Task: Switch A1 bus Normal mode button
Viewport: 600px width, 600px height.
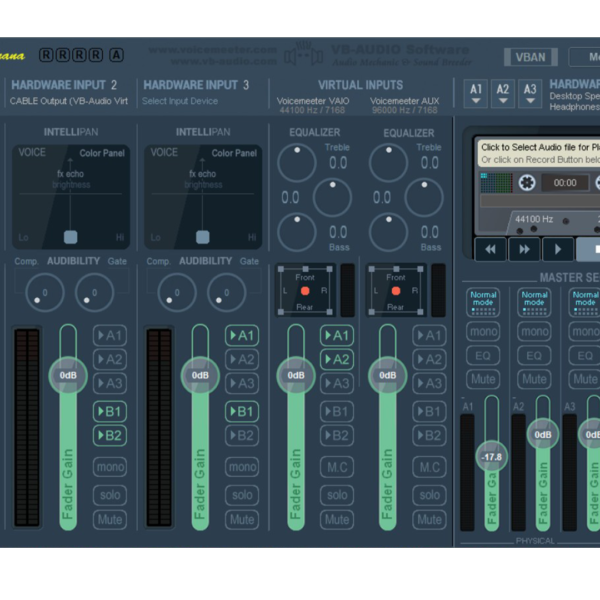Action: 483,303
